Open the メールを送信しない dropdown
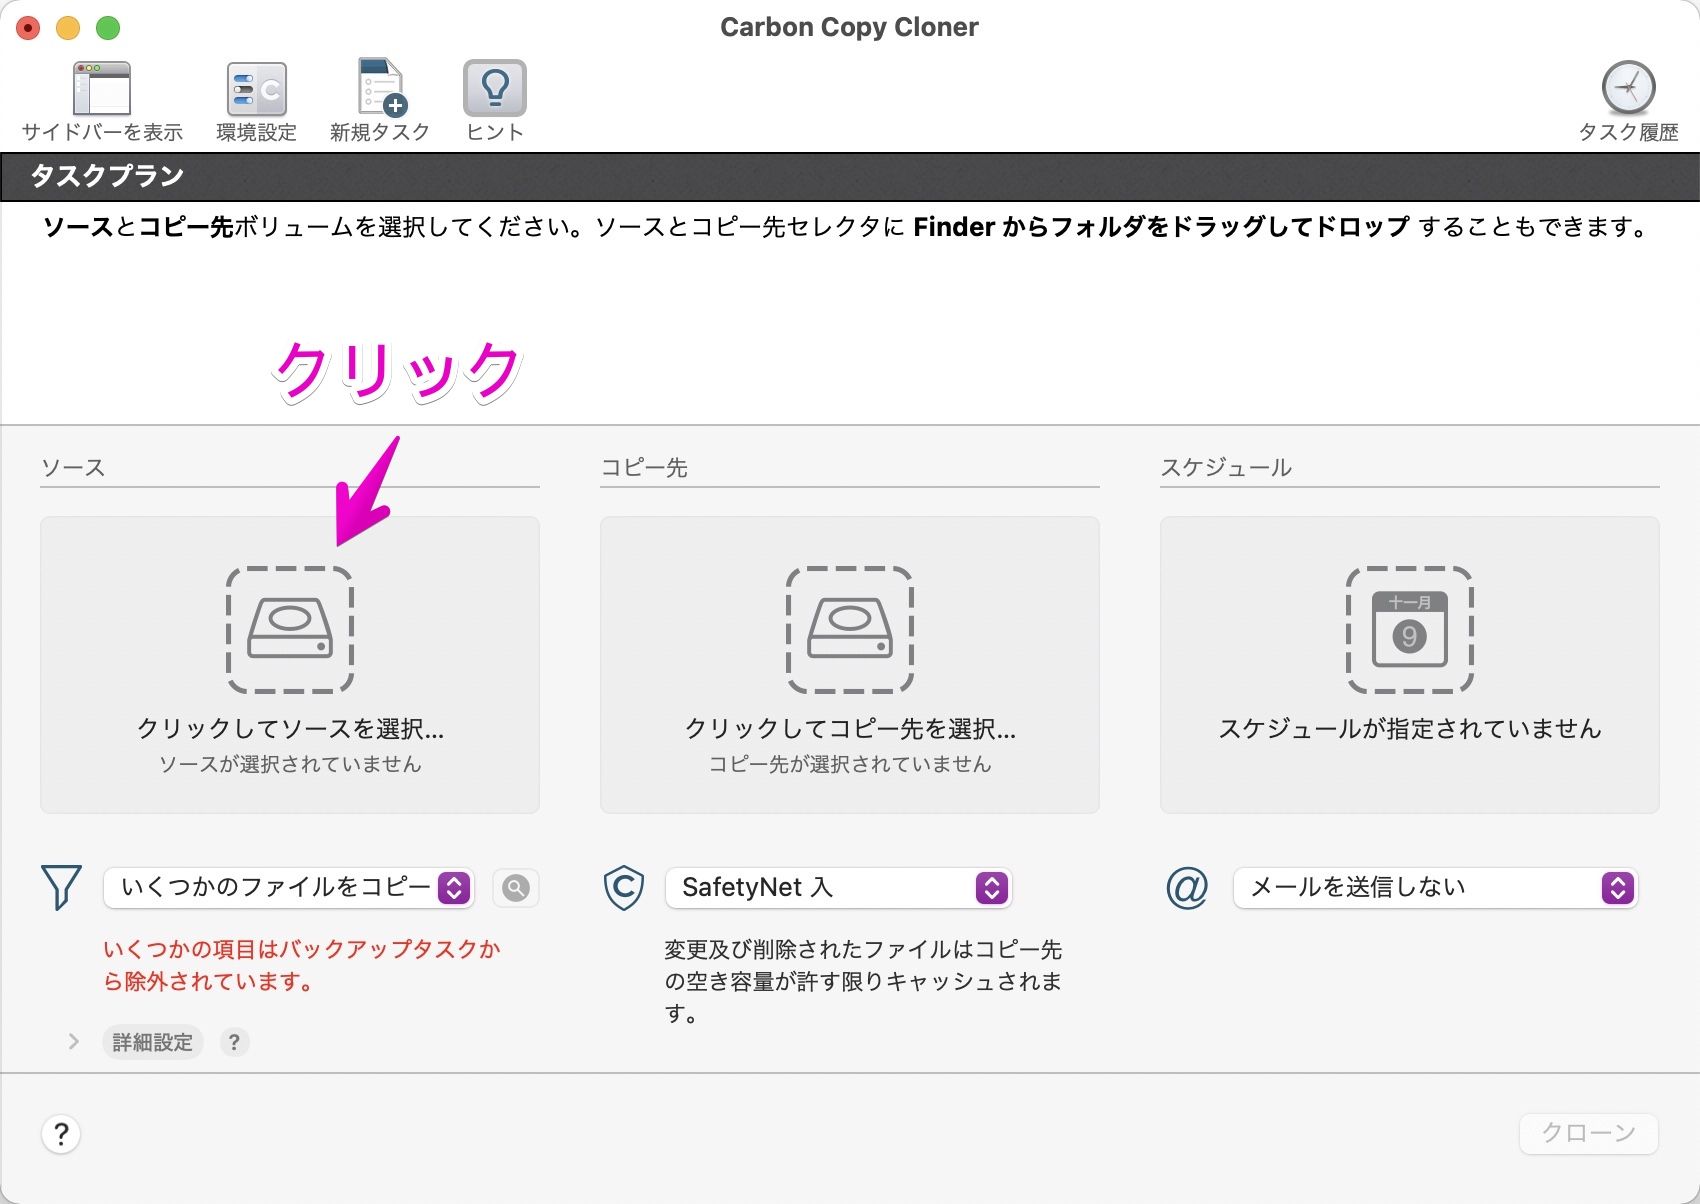This screenshot has height=1204, width=1700. (1435, 887)
